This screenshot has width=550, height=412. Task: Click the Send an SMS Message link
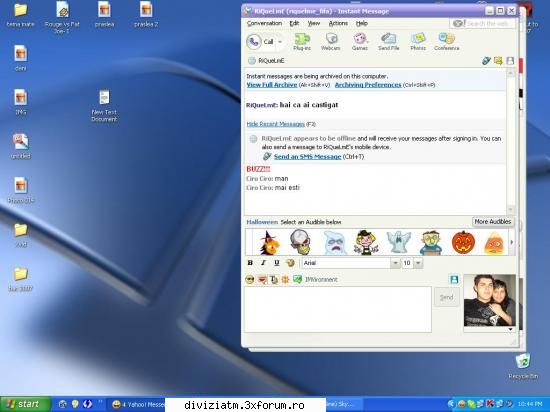click(307, 157)
